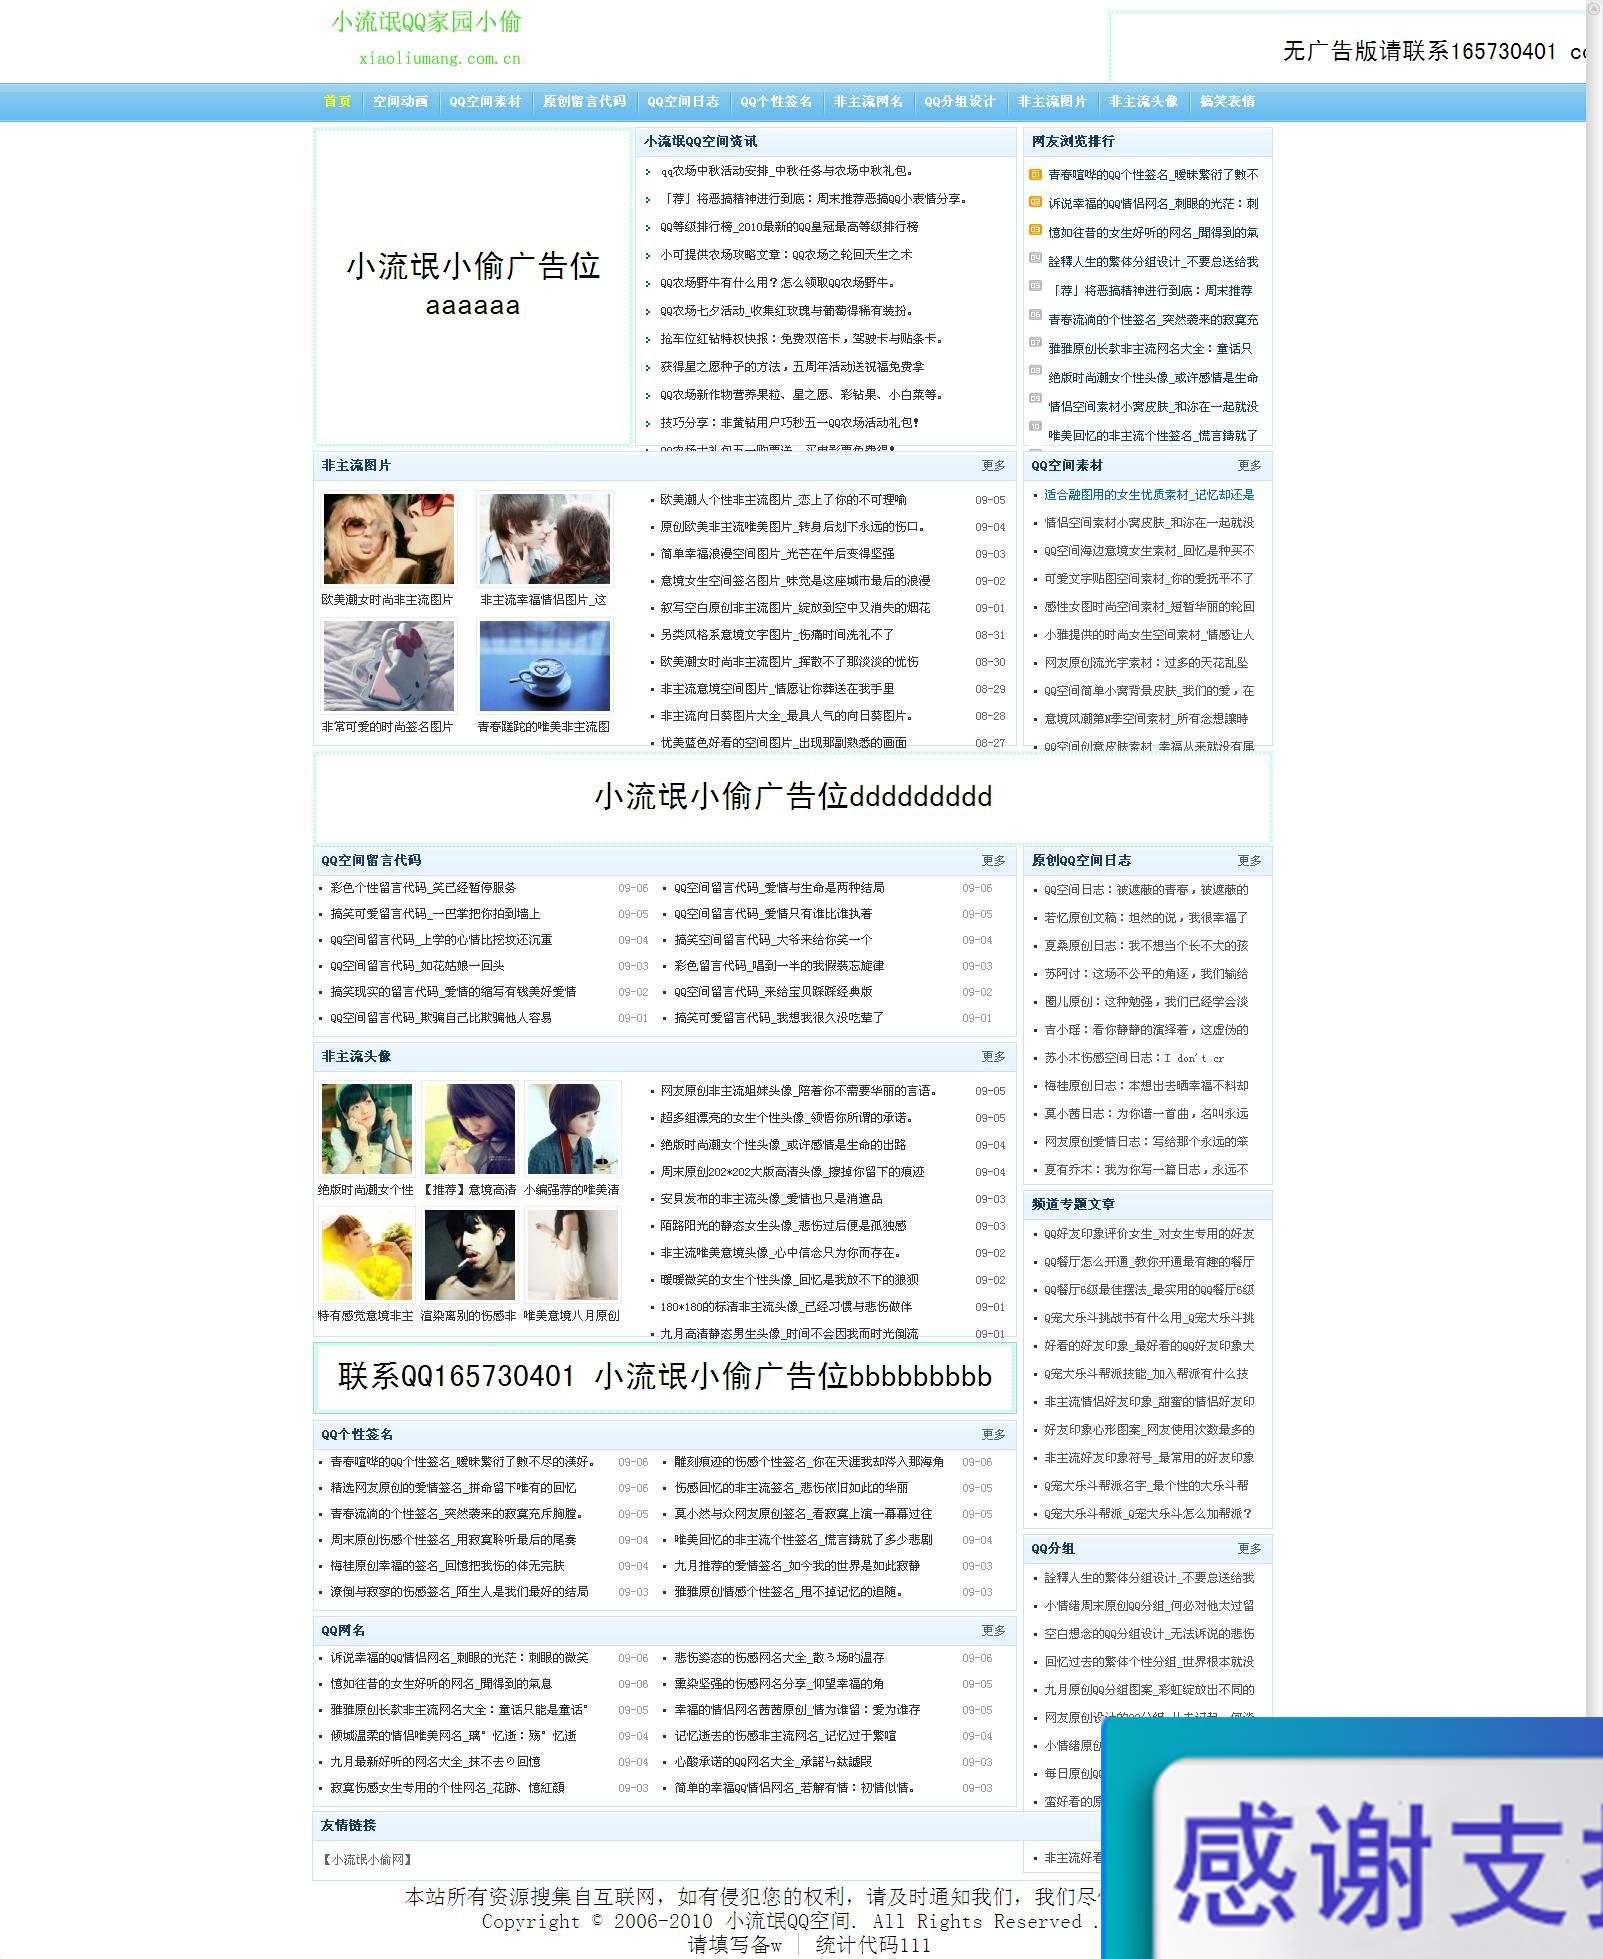The image size is (1603, 1959).
Task: Click the 小流氓QQ家园小偷 site logo
Action: point(427,22)
